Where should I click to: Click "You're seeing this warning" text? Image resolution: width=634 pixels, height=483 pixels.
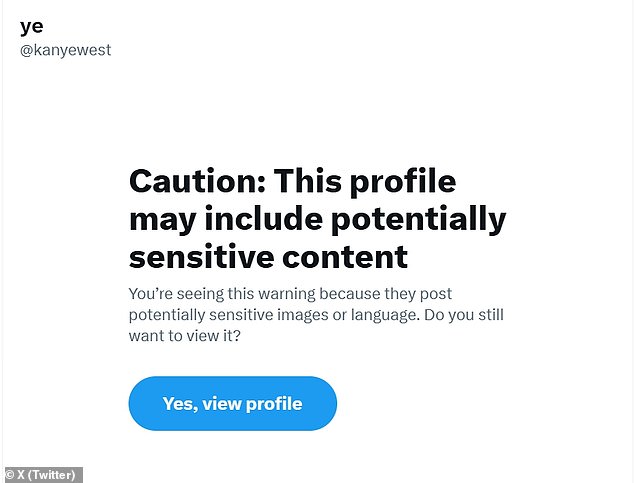coord(222,294)
